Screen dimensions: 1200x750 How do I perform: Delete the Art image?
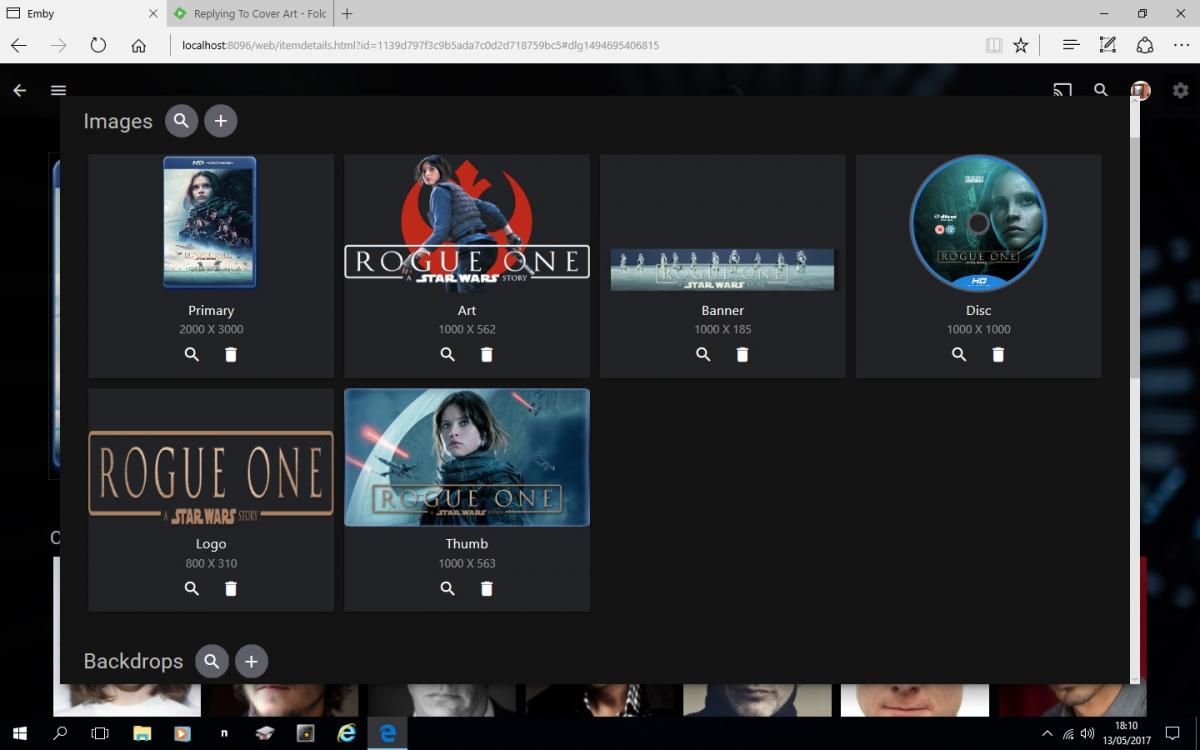[487, 355]
